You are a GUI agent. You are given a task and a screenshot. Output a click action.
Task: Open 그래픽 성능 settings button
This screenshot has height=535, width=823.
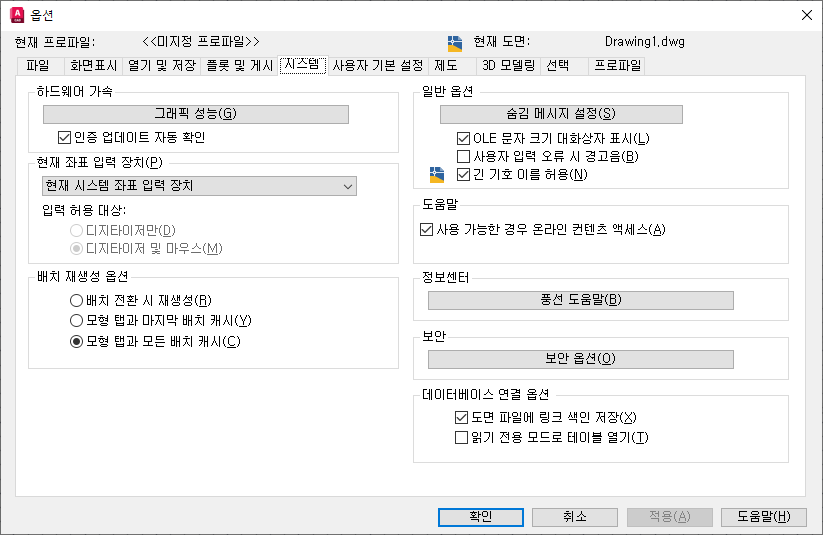click(x=196, y=114)
